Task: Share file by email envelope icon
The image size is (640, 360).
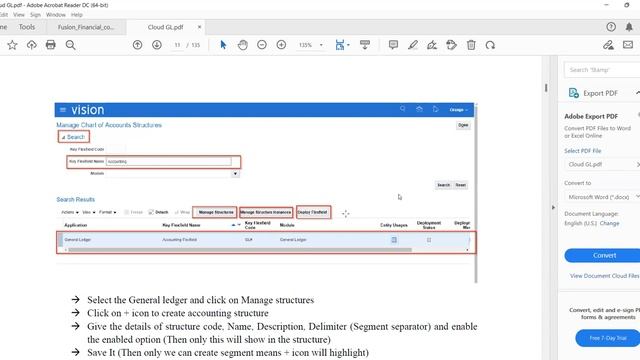Action: [x=628, y=45]
